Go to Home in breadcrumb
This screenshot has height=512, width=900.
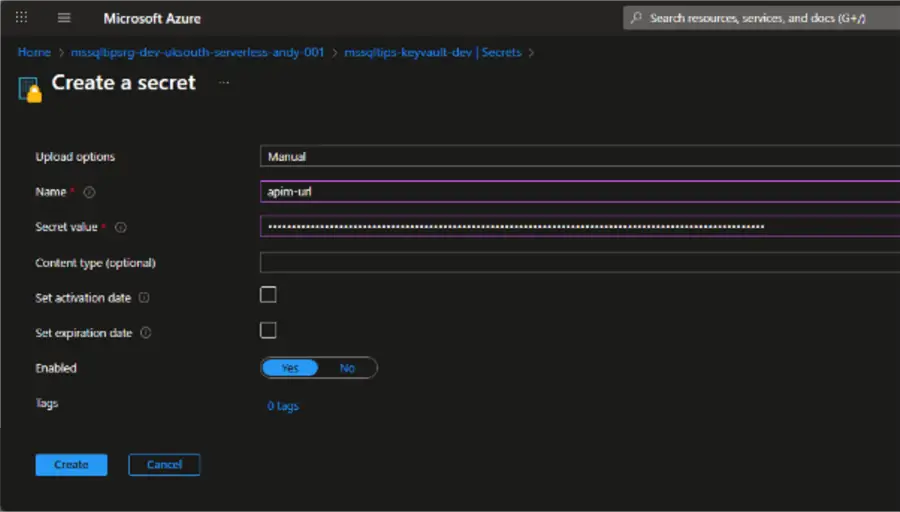click(x=34, y=52)
